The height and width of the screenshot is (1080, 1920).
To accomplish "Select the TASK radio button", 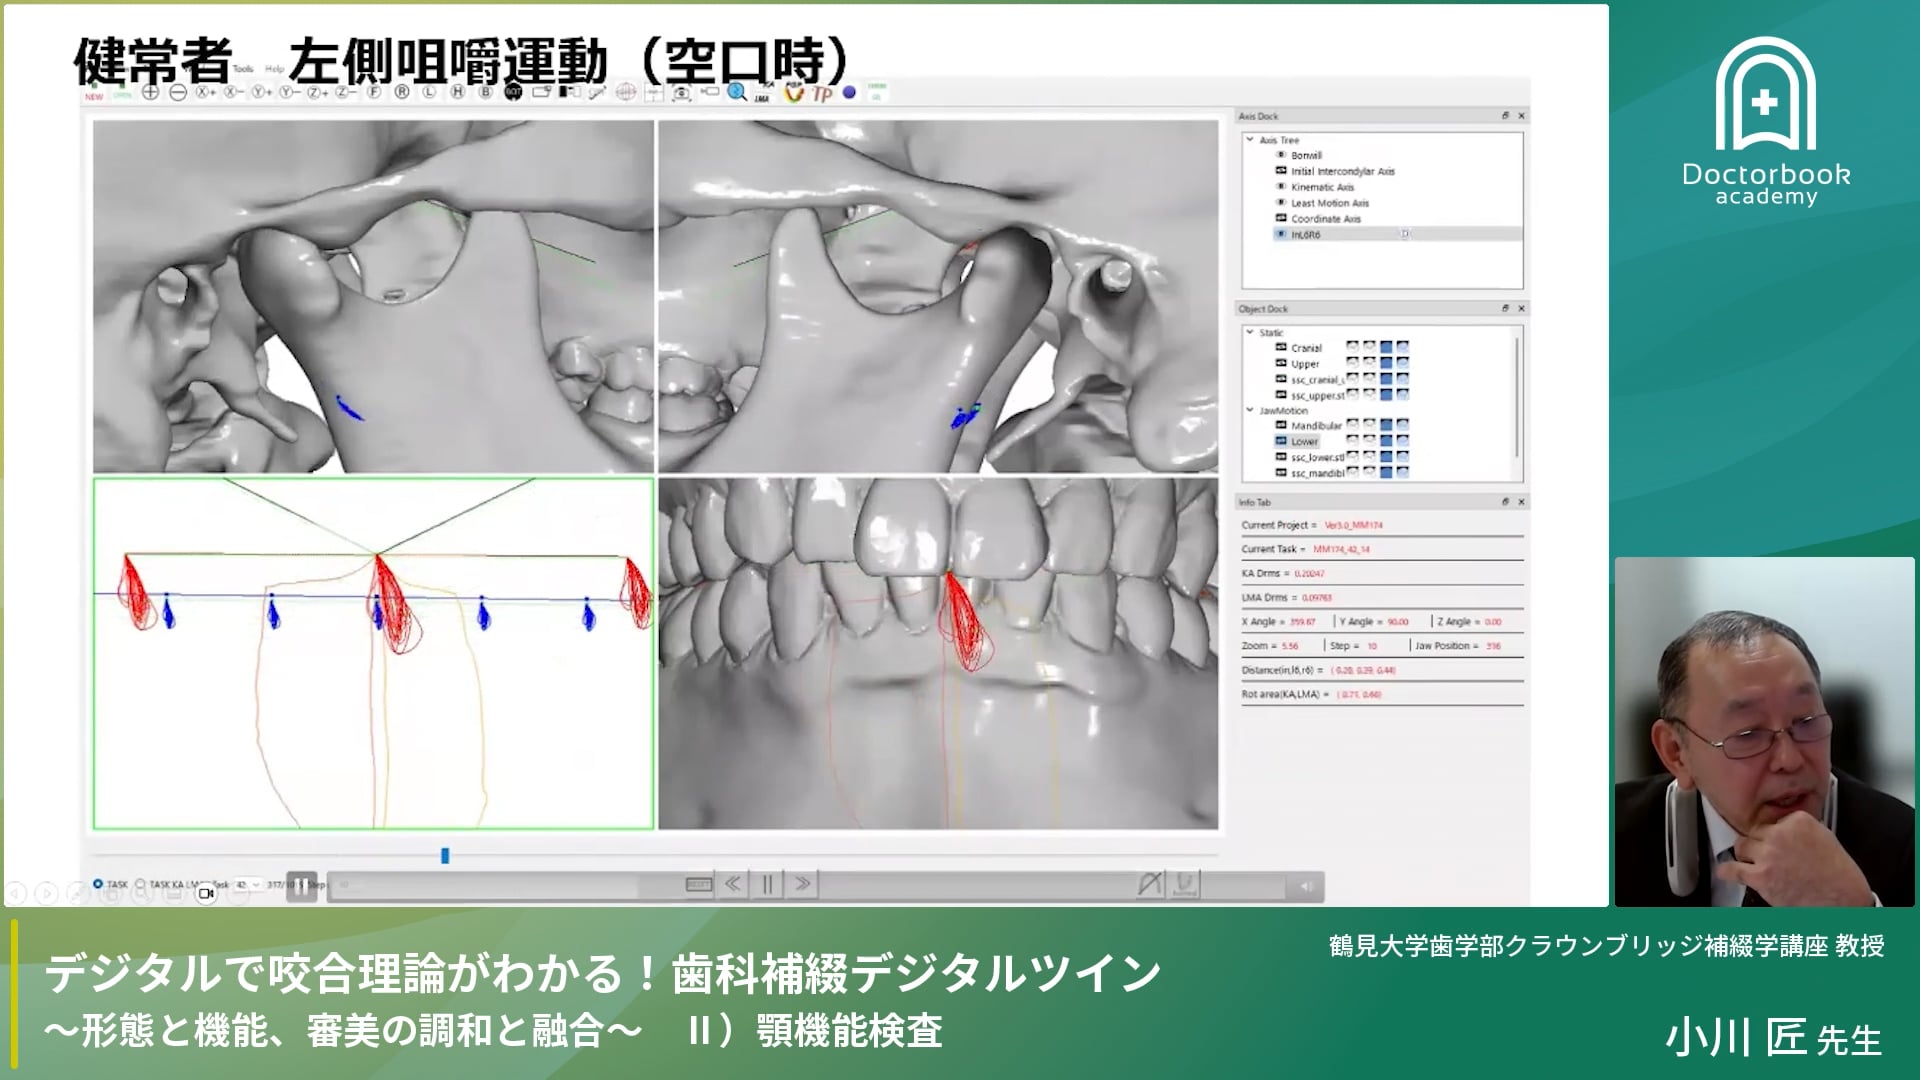I will 98,885.
